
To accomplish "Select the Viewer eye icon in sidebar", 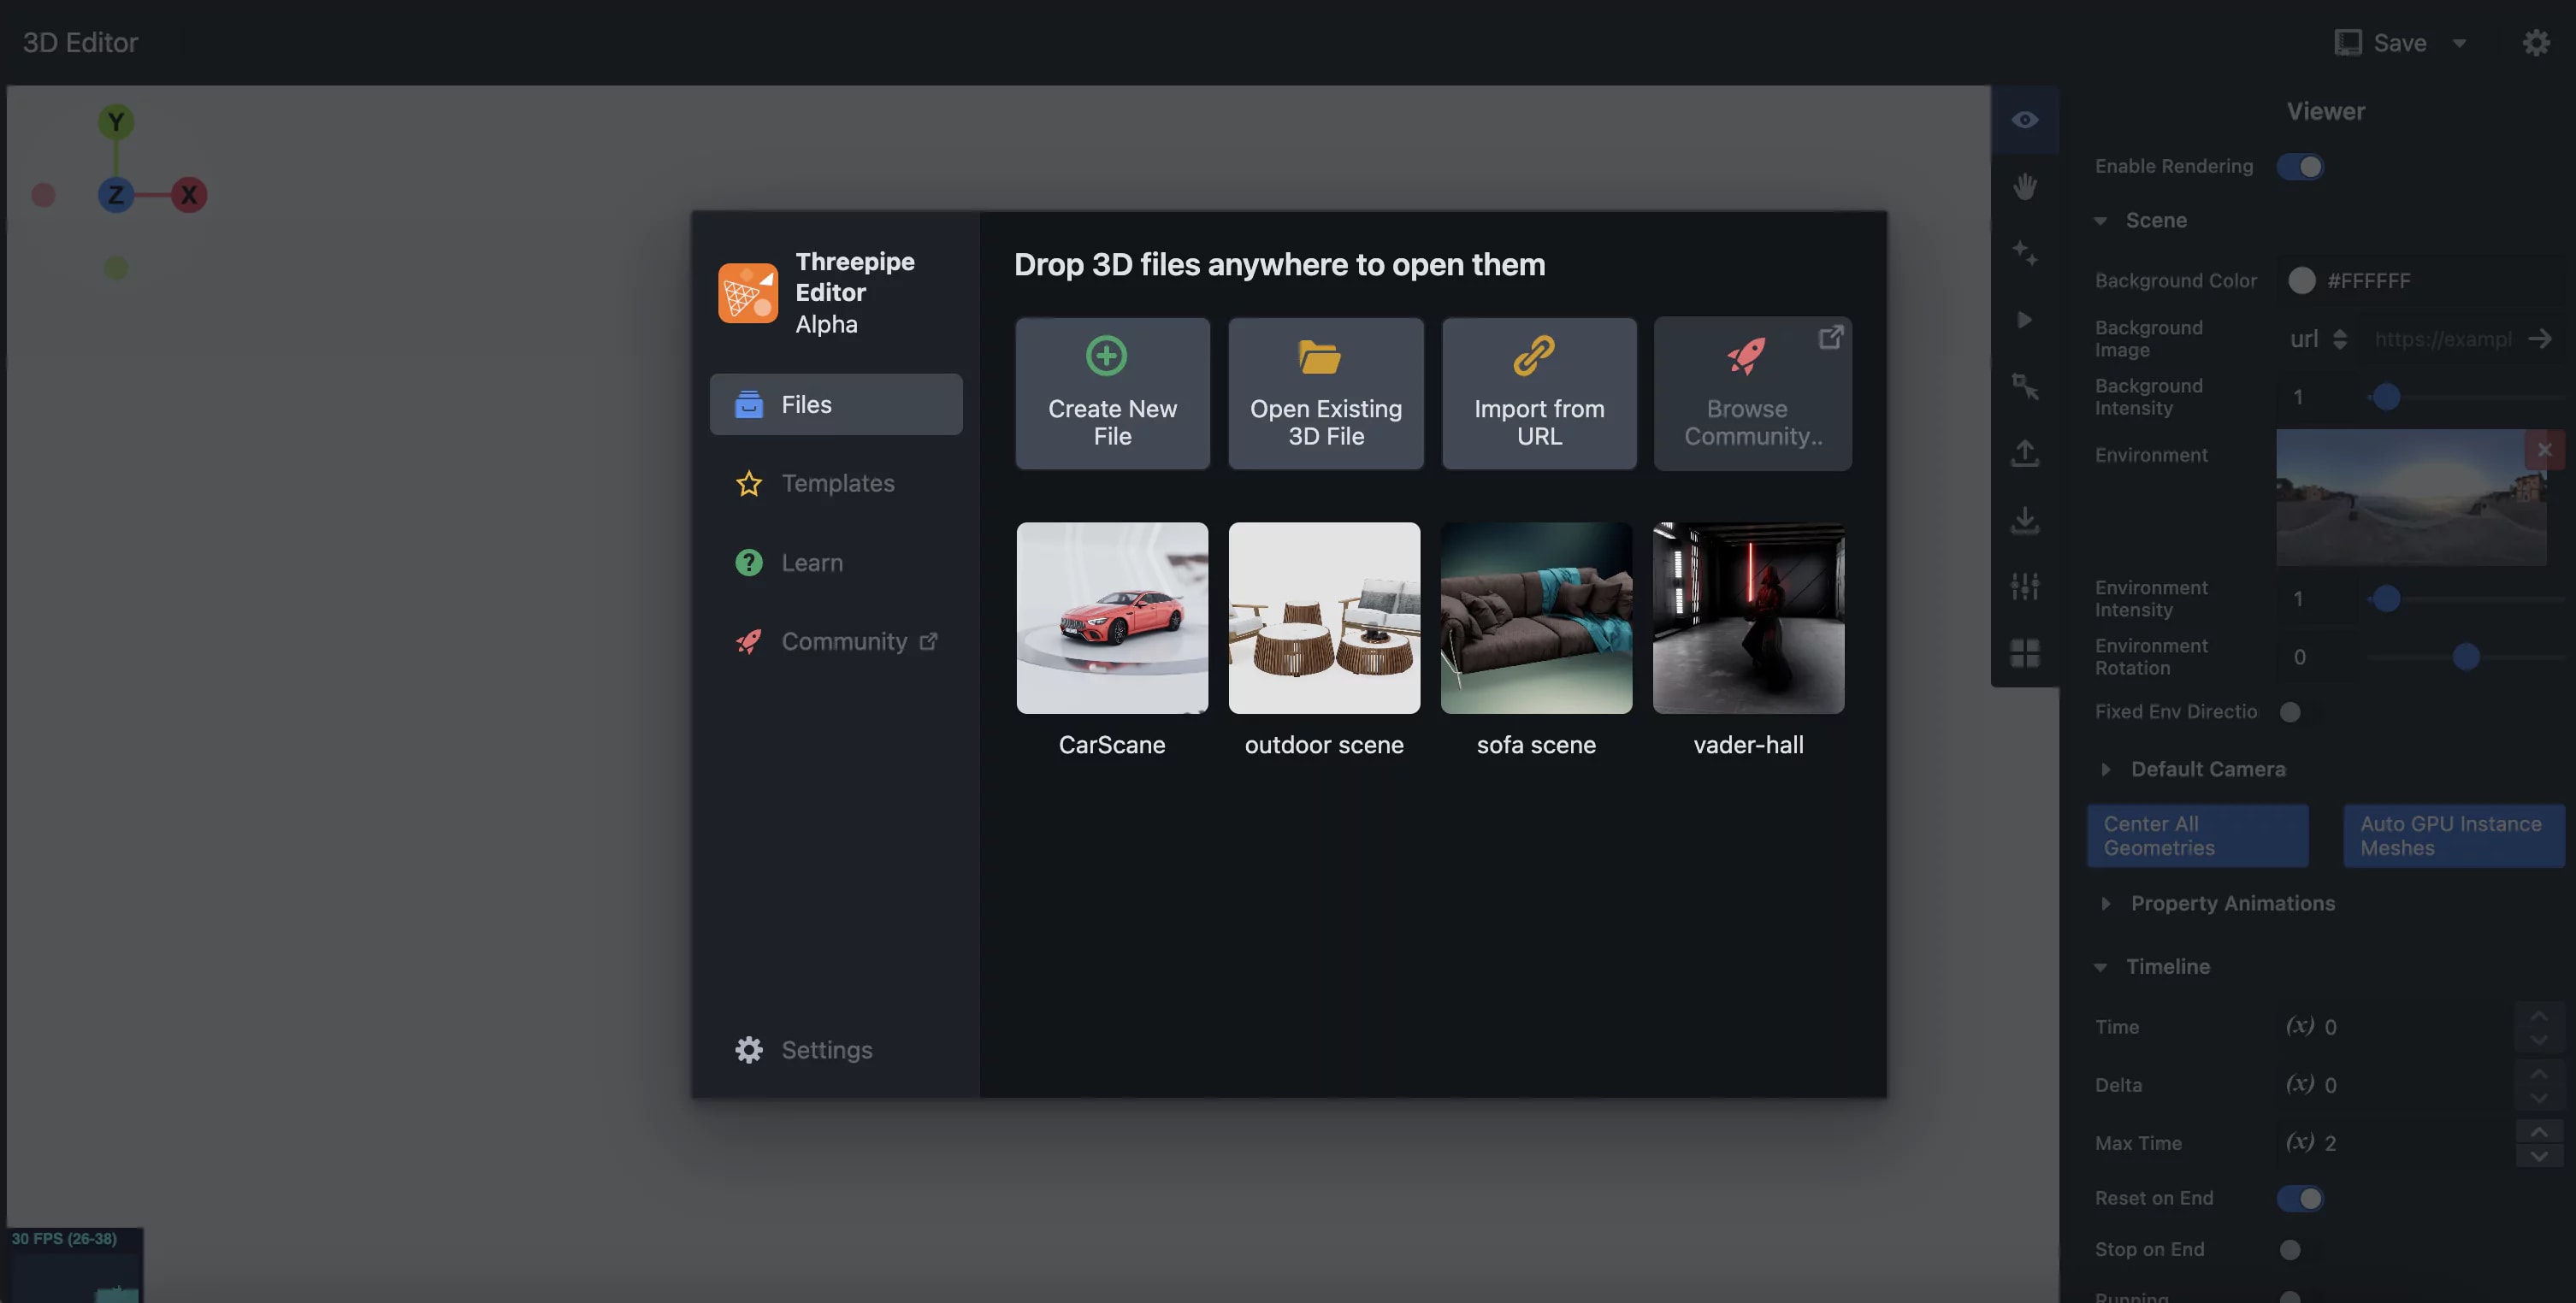I will point(2026,119).
